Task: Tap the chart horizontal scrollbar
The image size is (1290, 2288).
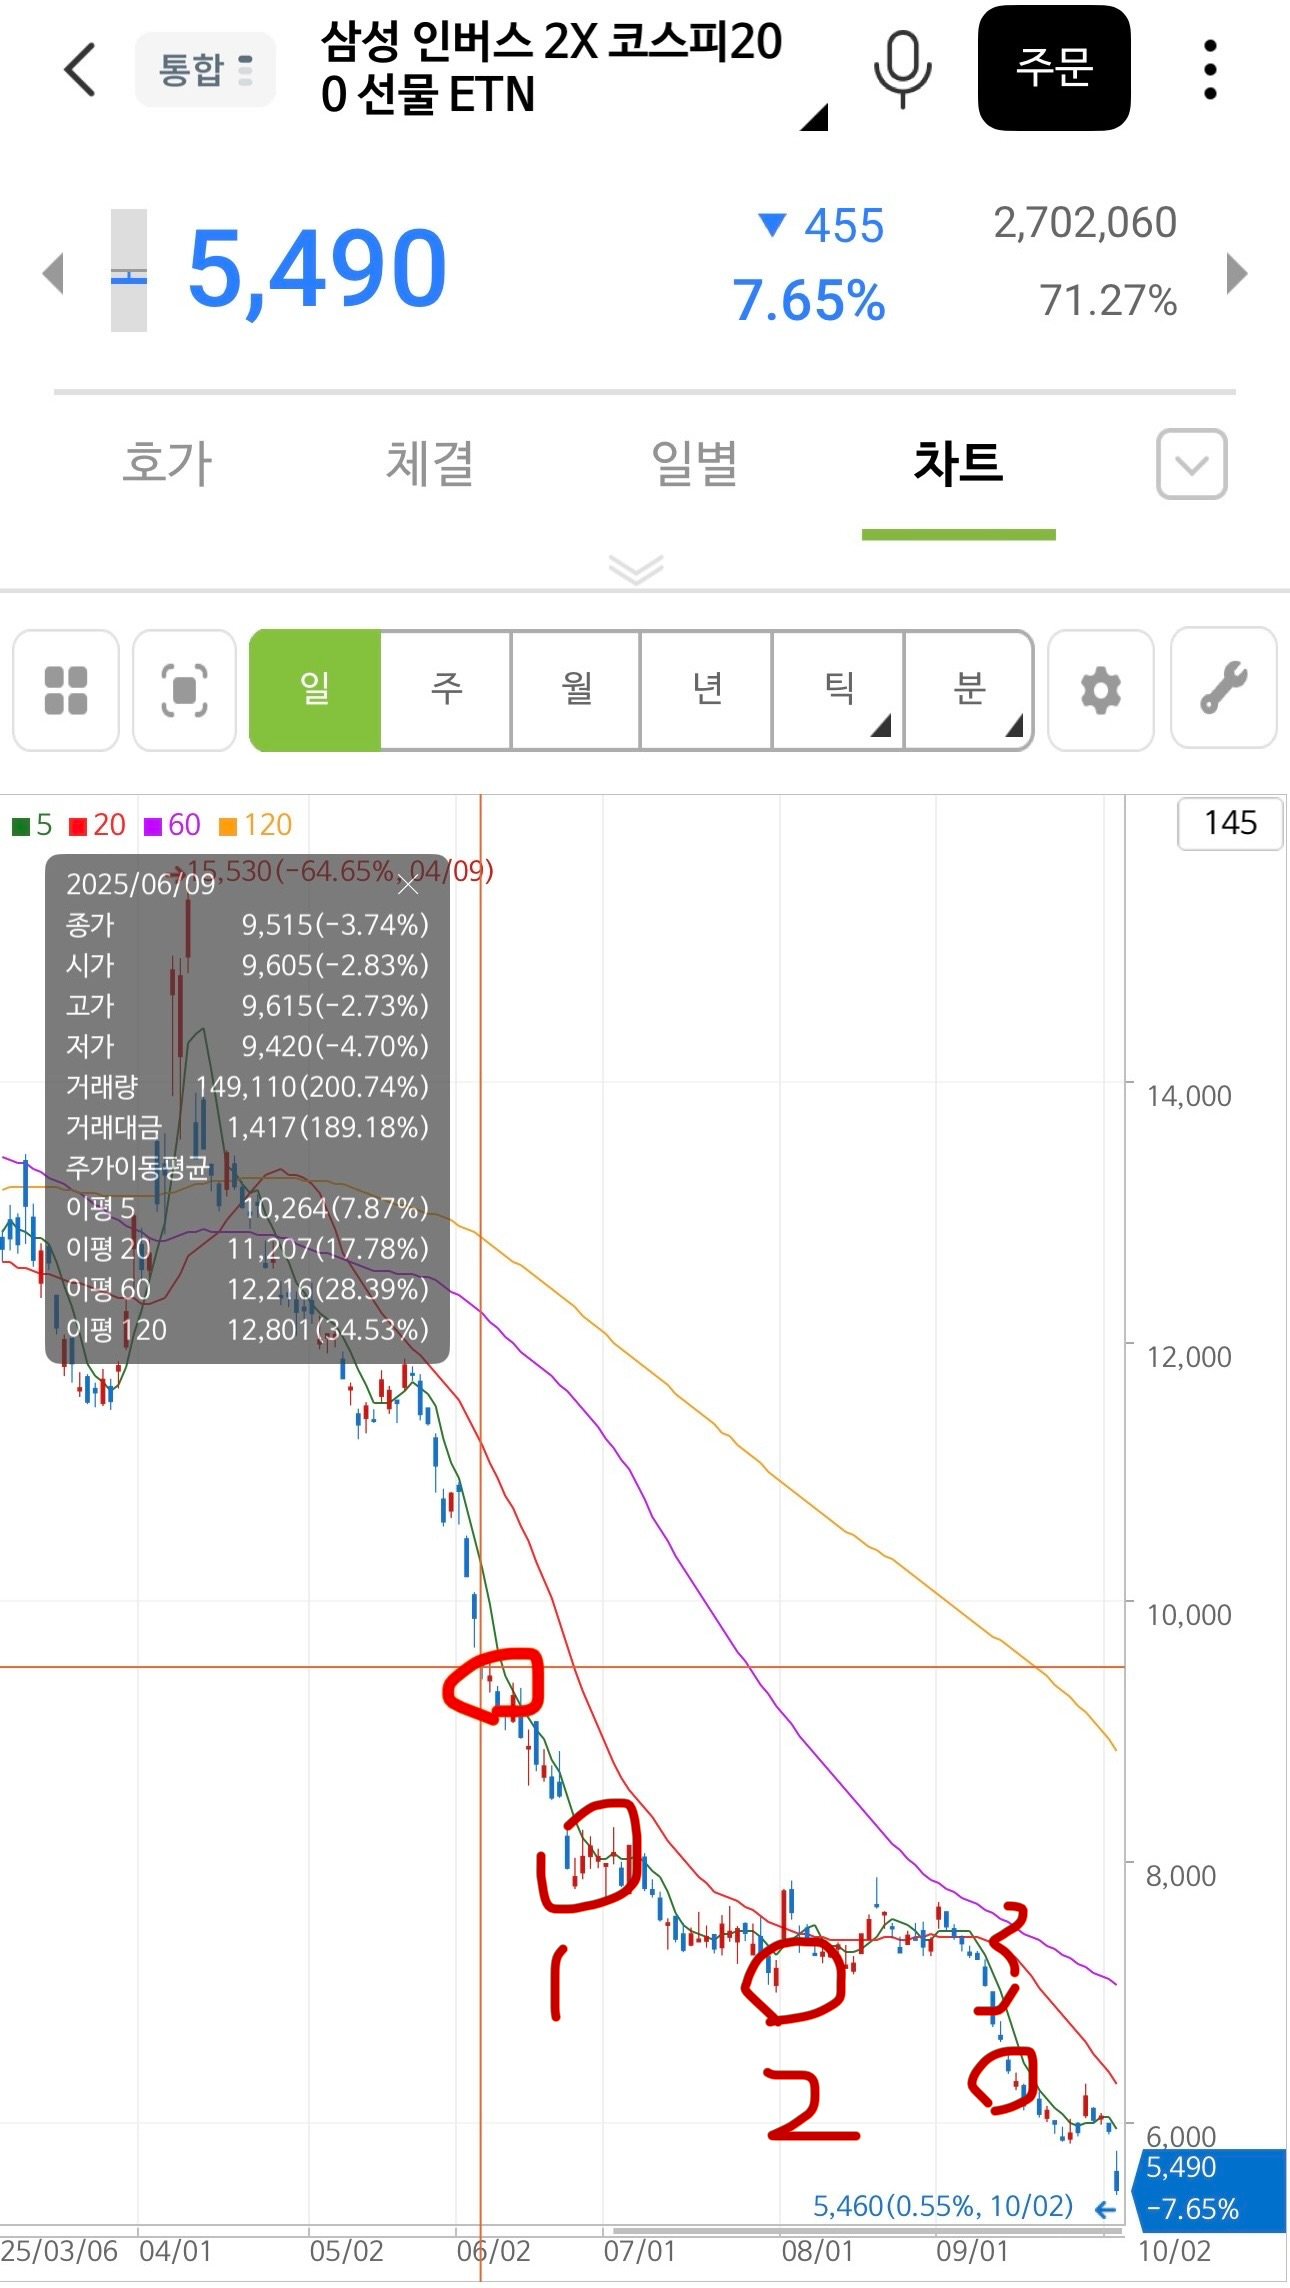Action: click(x=868, y=2229)
